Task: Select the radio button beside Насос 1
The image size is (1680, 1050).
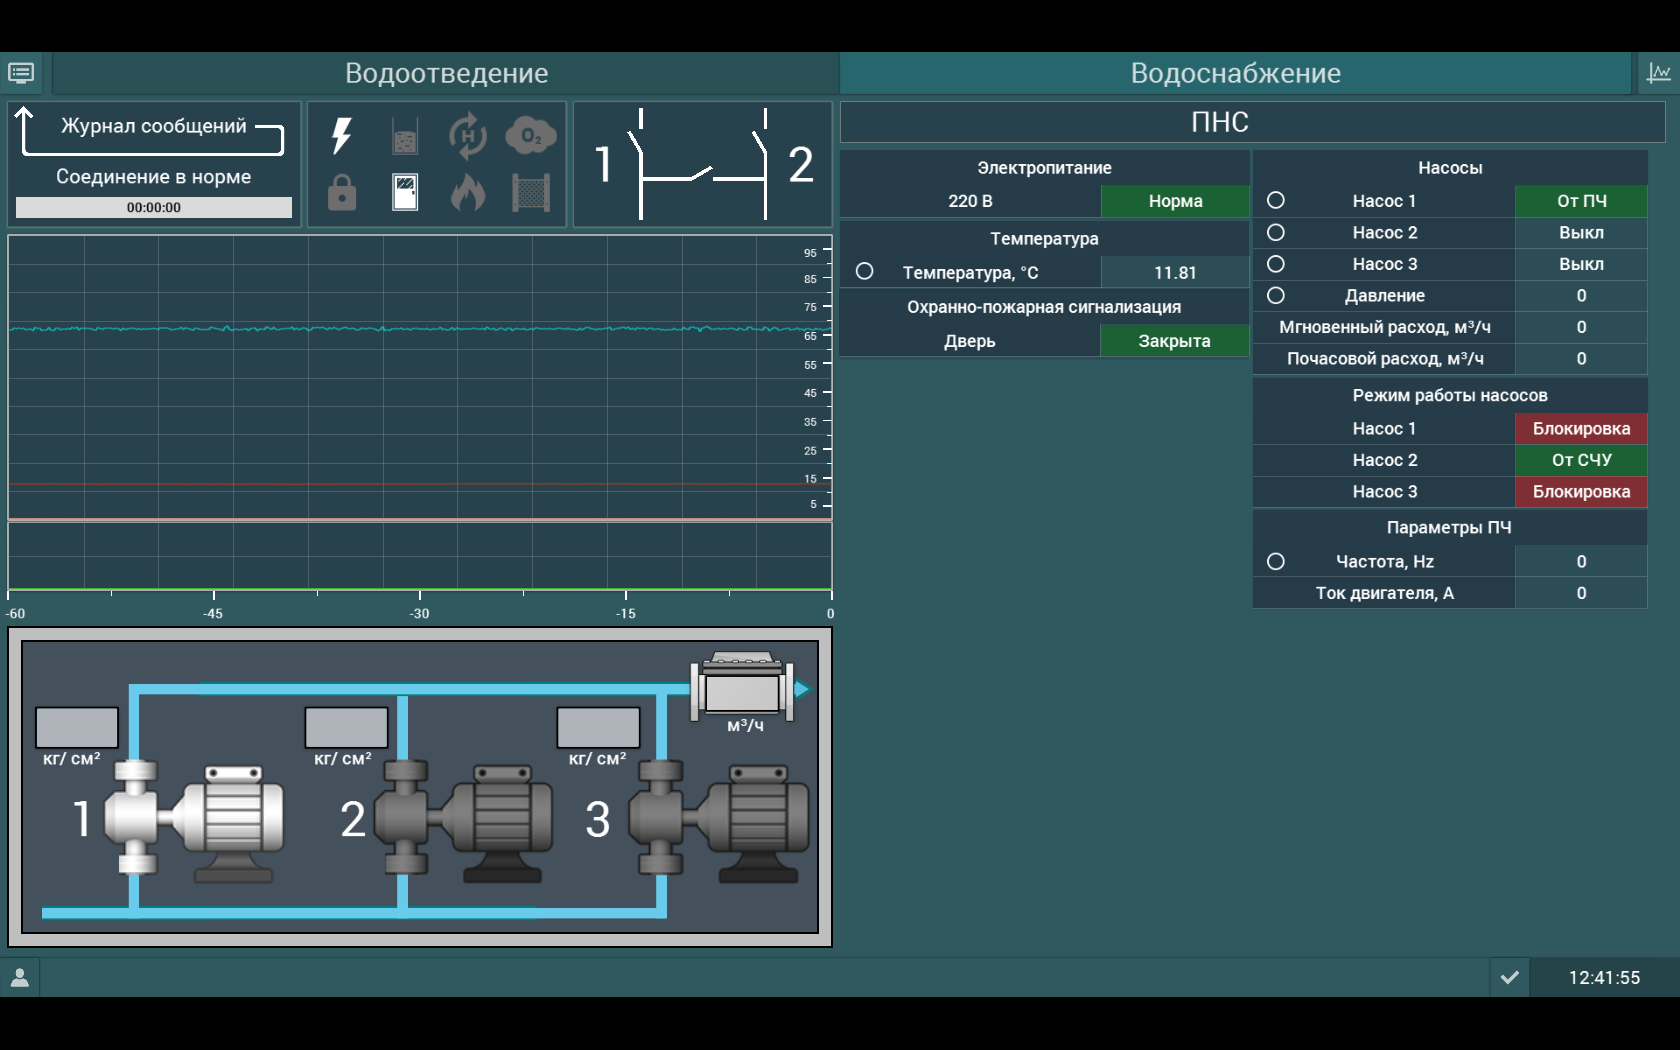Action: [x=1276, y=200]
